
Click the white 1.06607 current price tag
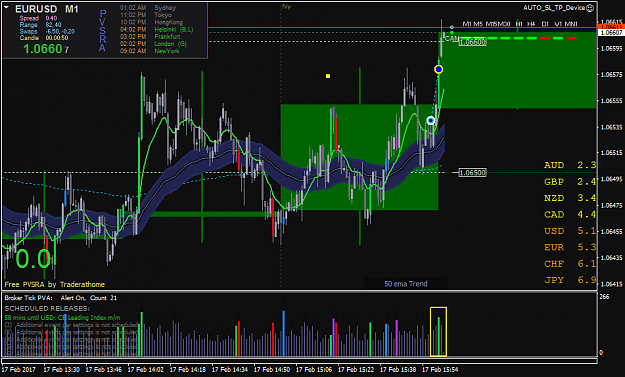(x=611, y=33)
